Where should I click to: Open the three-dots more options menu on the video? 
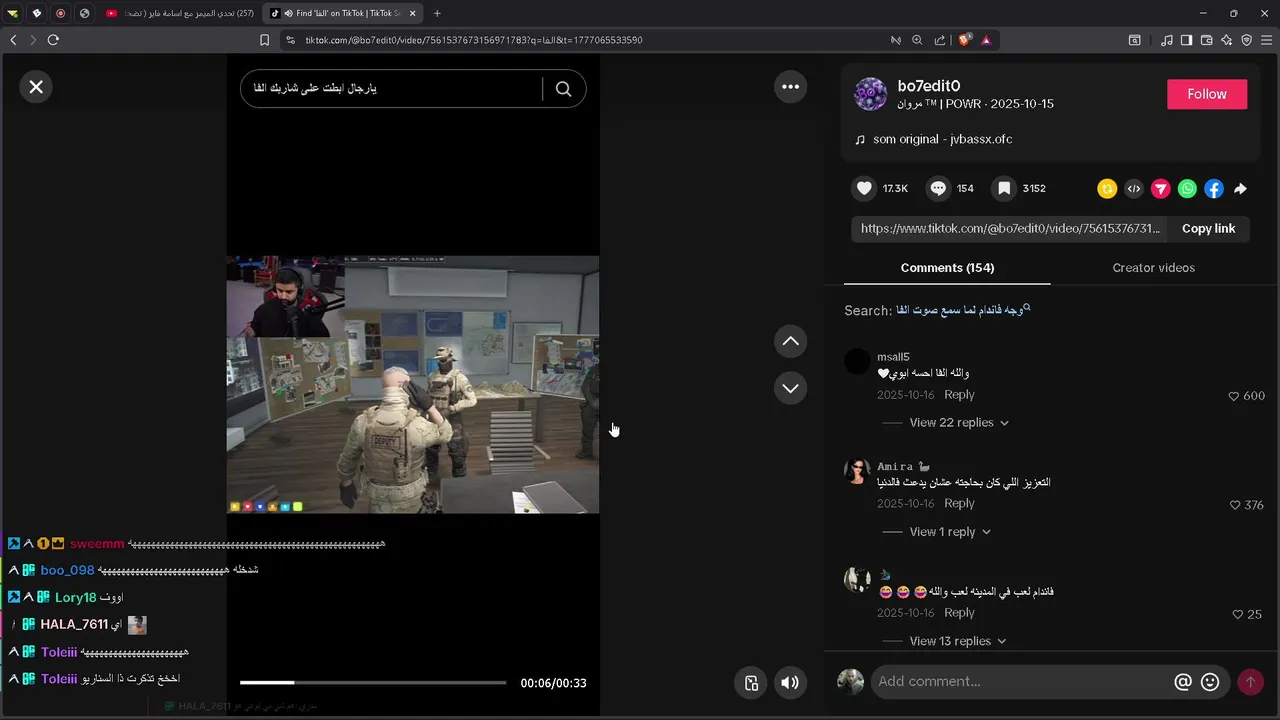[x=790, y=87]
